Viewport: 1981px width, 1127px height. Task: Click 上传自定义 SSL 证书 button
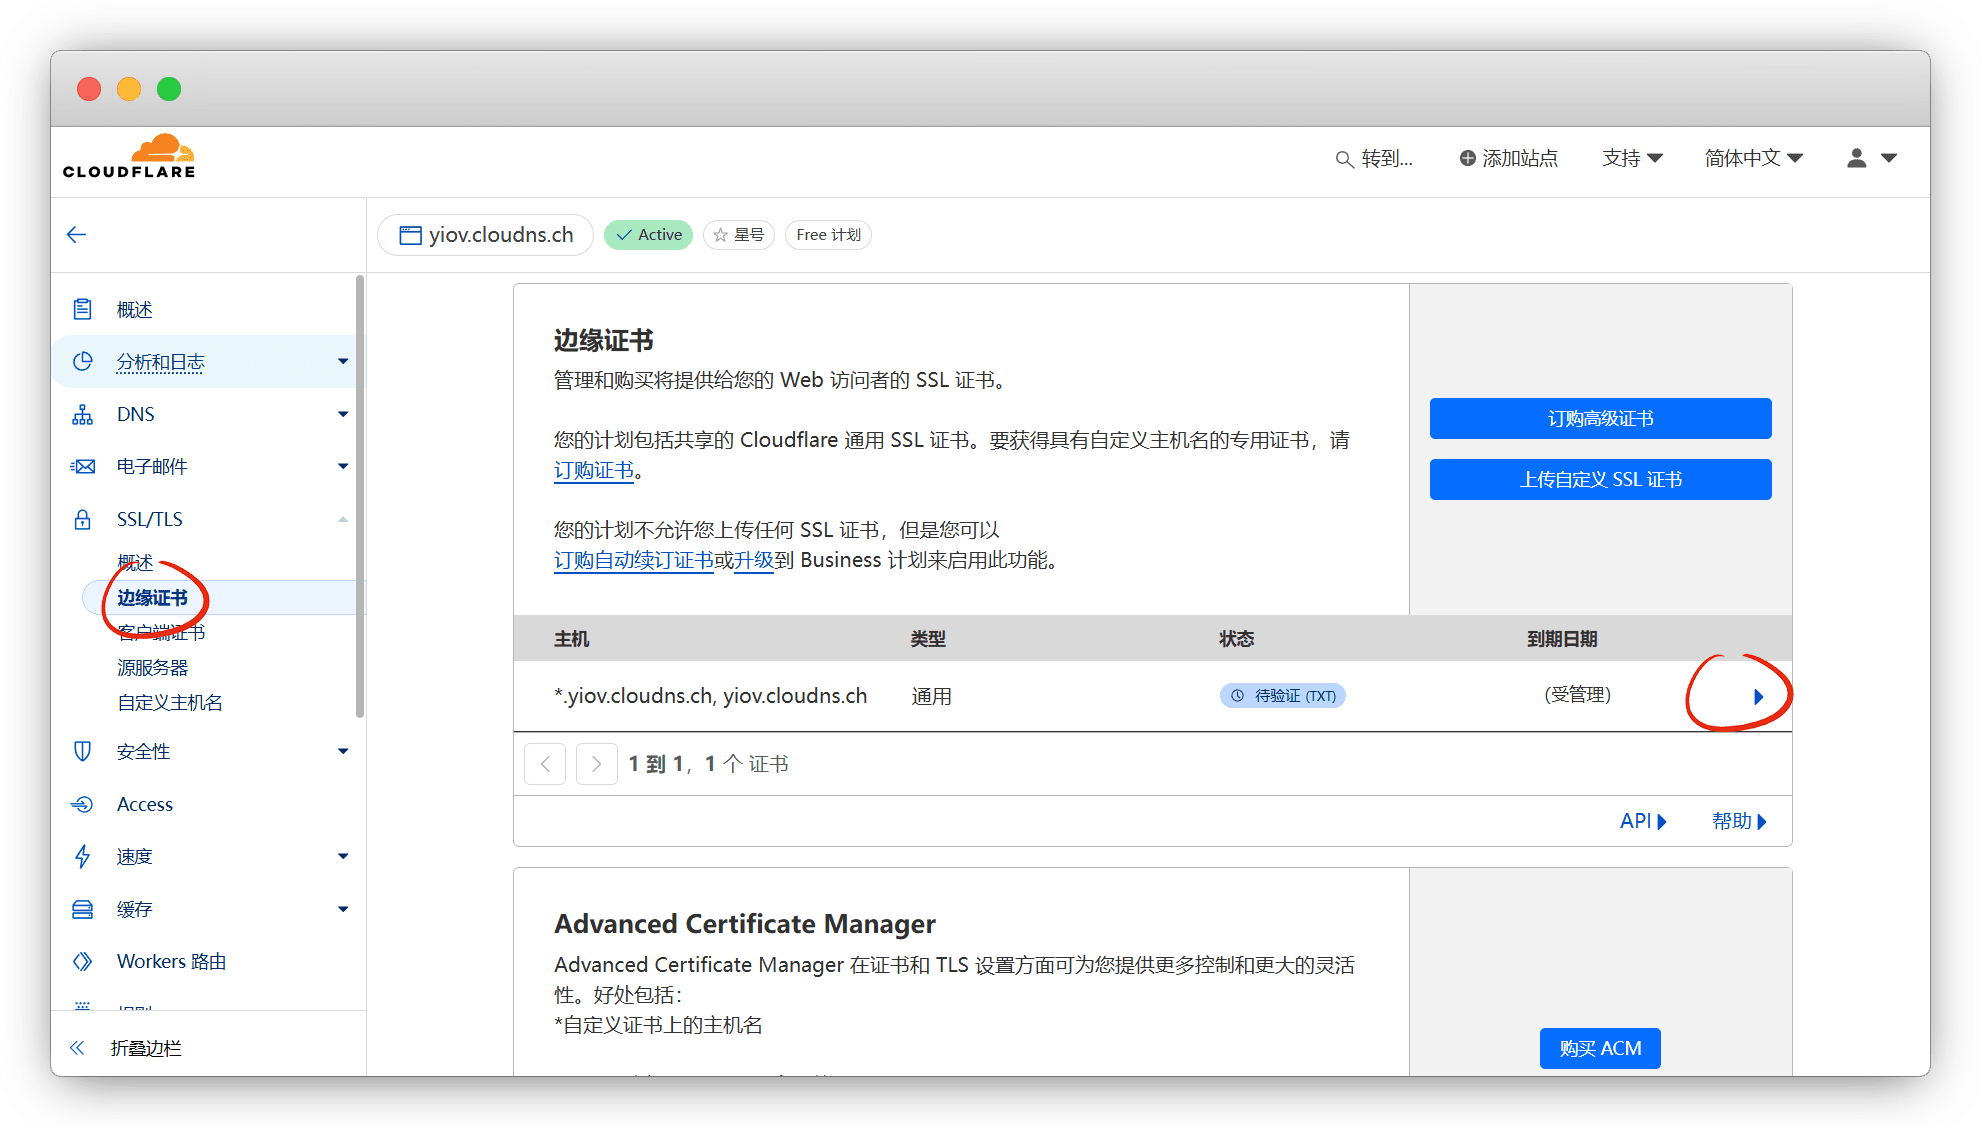pos(1600,479)
